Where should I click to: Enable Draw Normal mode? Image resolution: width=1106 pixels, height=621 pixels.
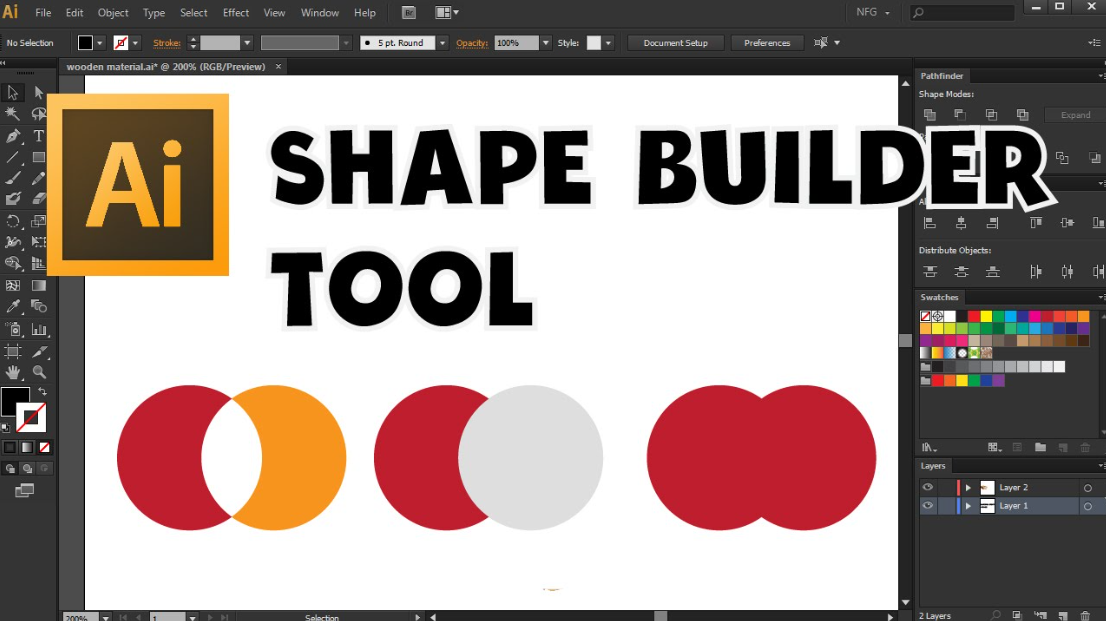coord(10,469)
